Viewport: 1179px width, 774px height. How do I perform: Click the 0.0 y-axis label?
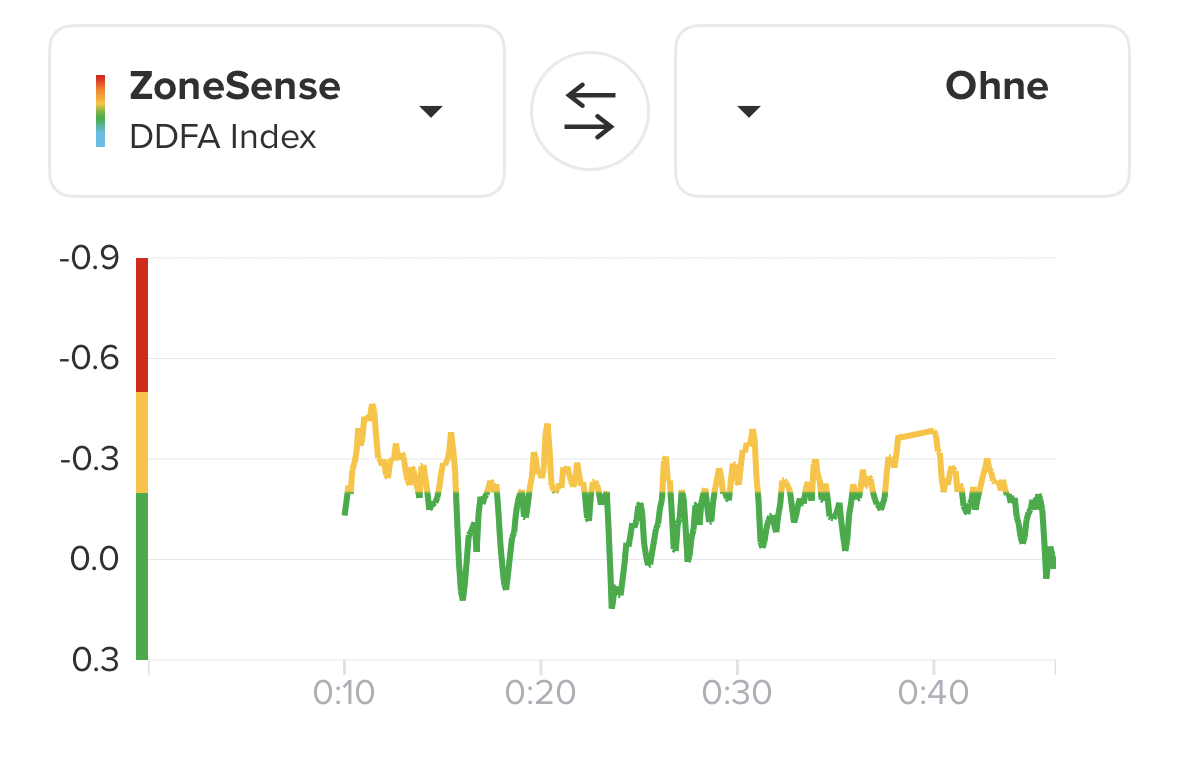(x=94, y=559)
